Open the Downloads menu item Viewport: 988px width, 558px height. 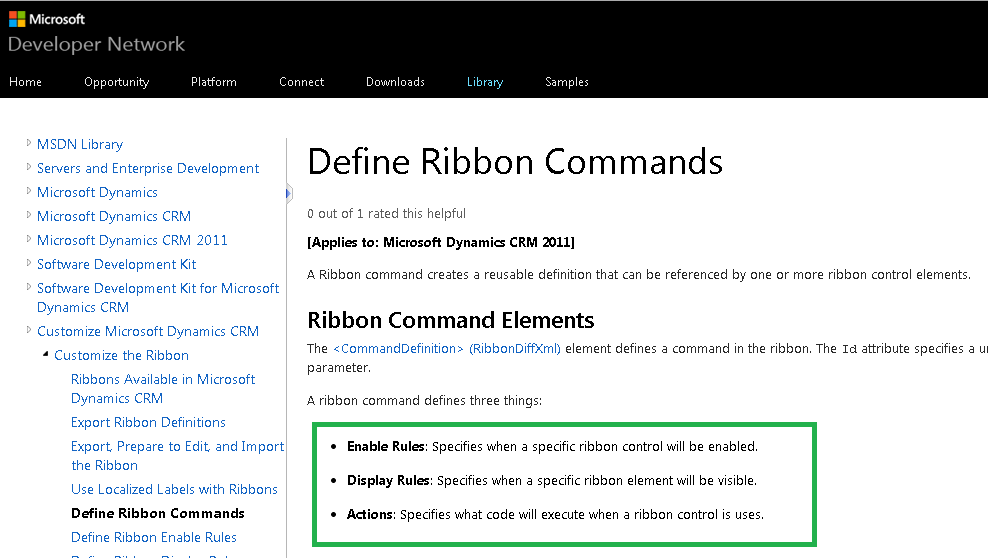coord(395,82)
